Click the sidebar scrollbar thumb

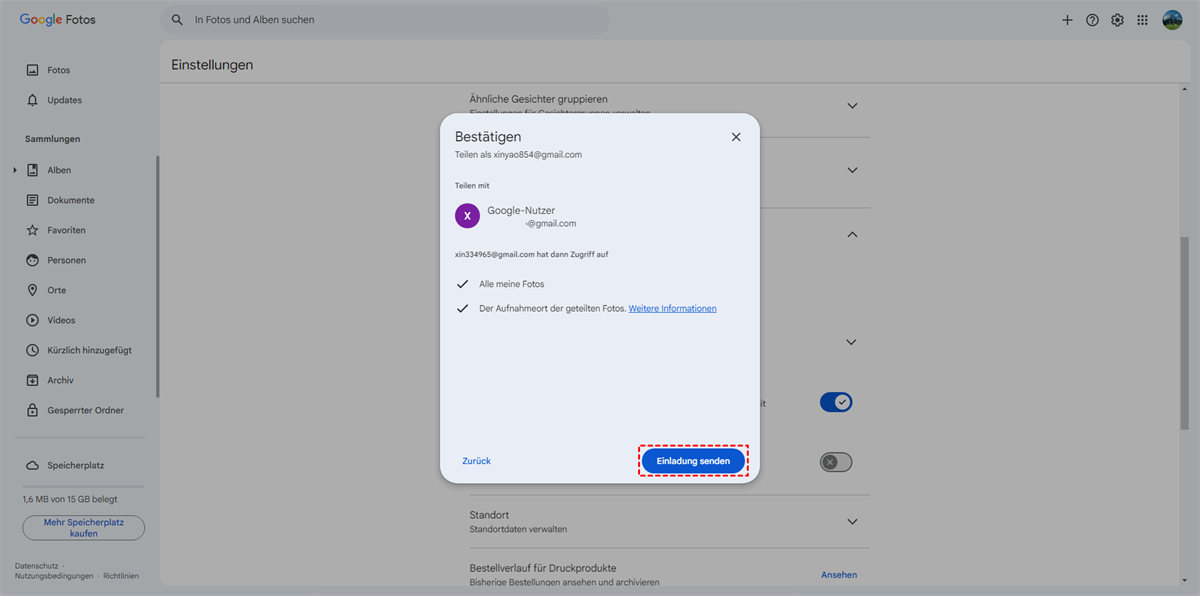(157, 278)
